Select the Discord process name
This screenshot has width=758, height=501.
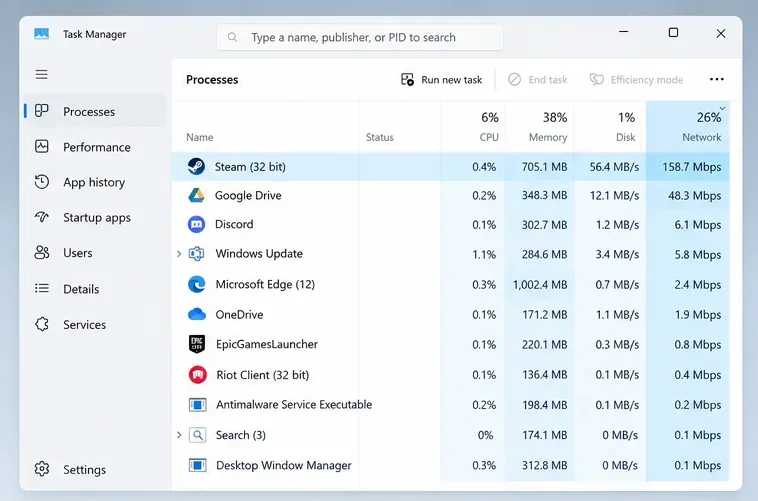[x=234, y=224]
